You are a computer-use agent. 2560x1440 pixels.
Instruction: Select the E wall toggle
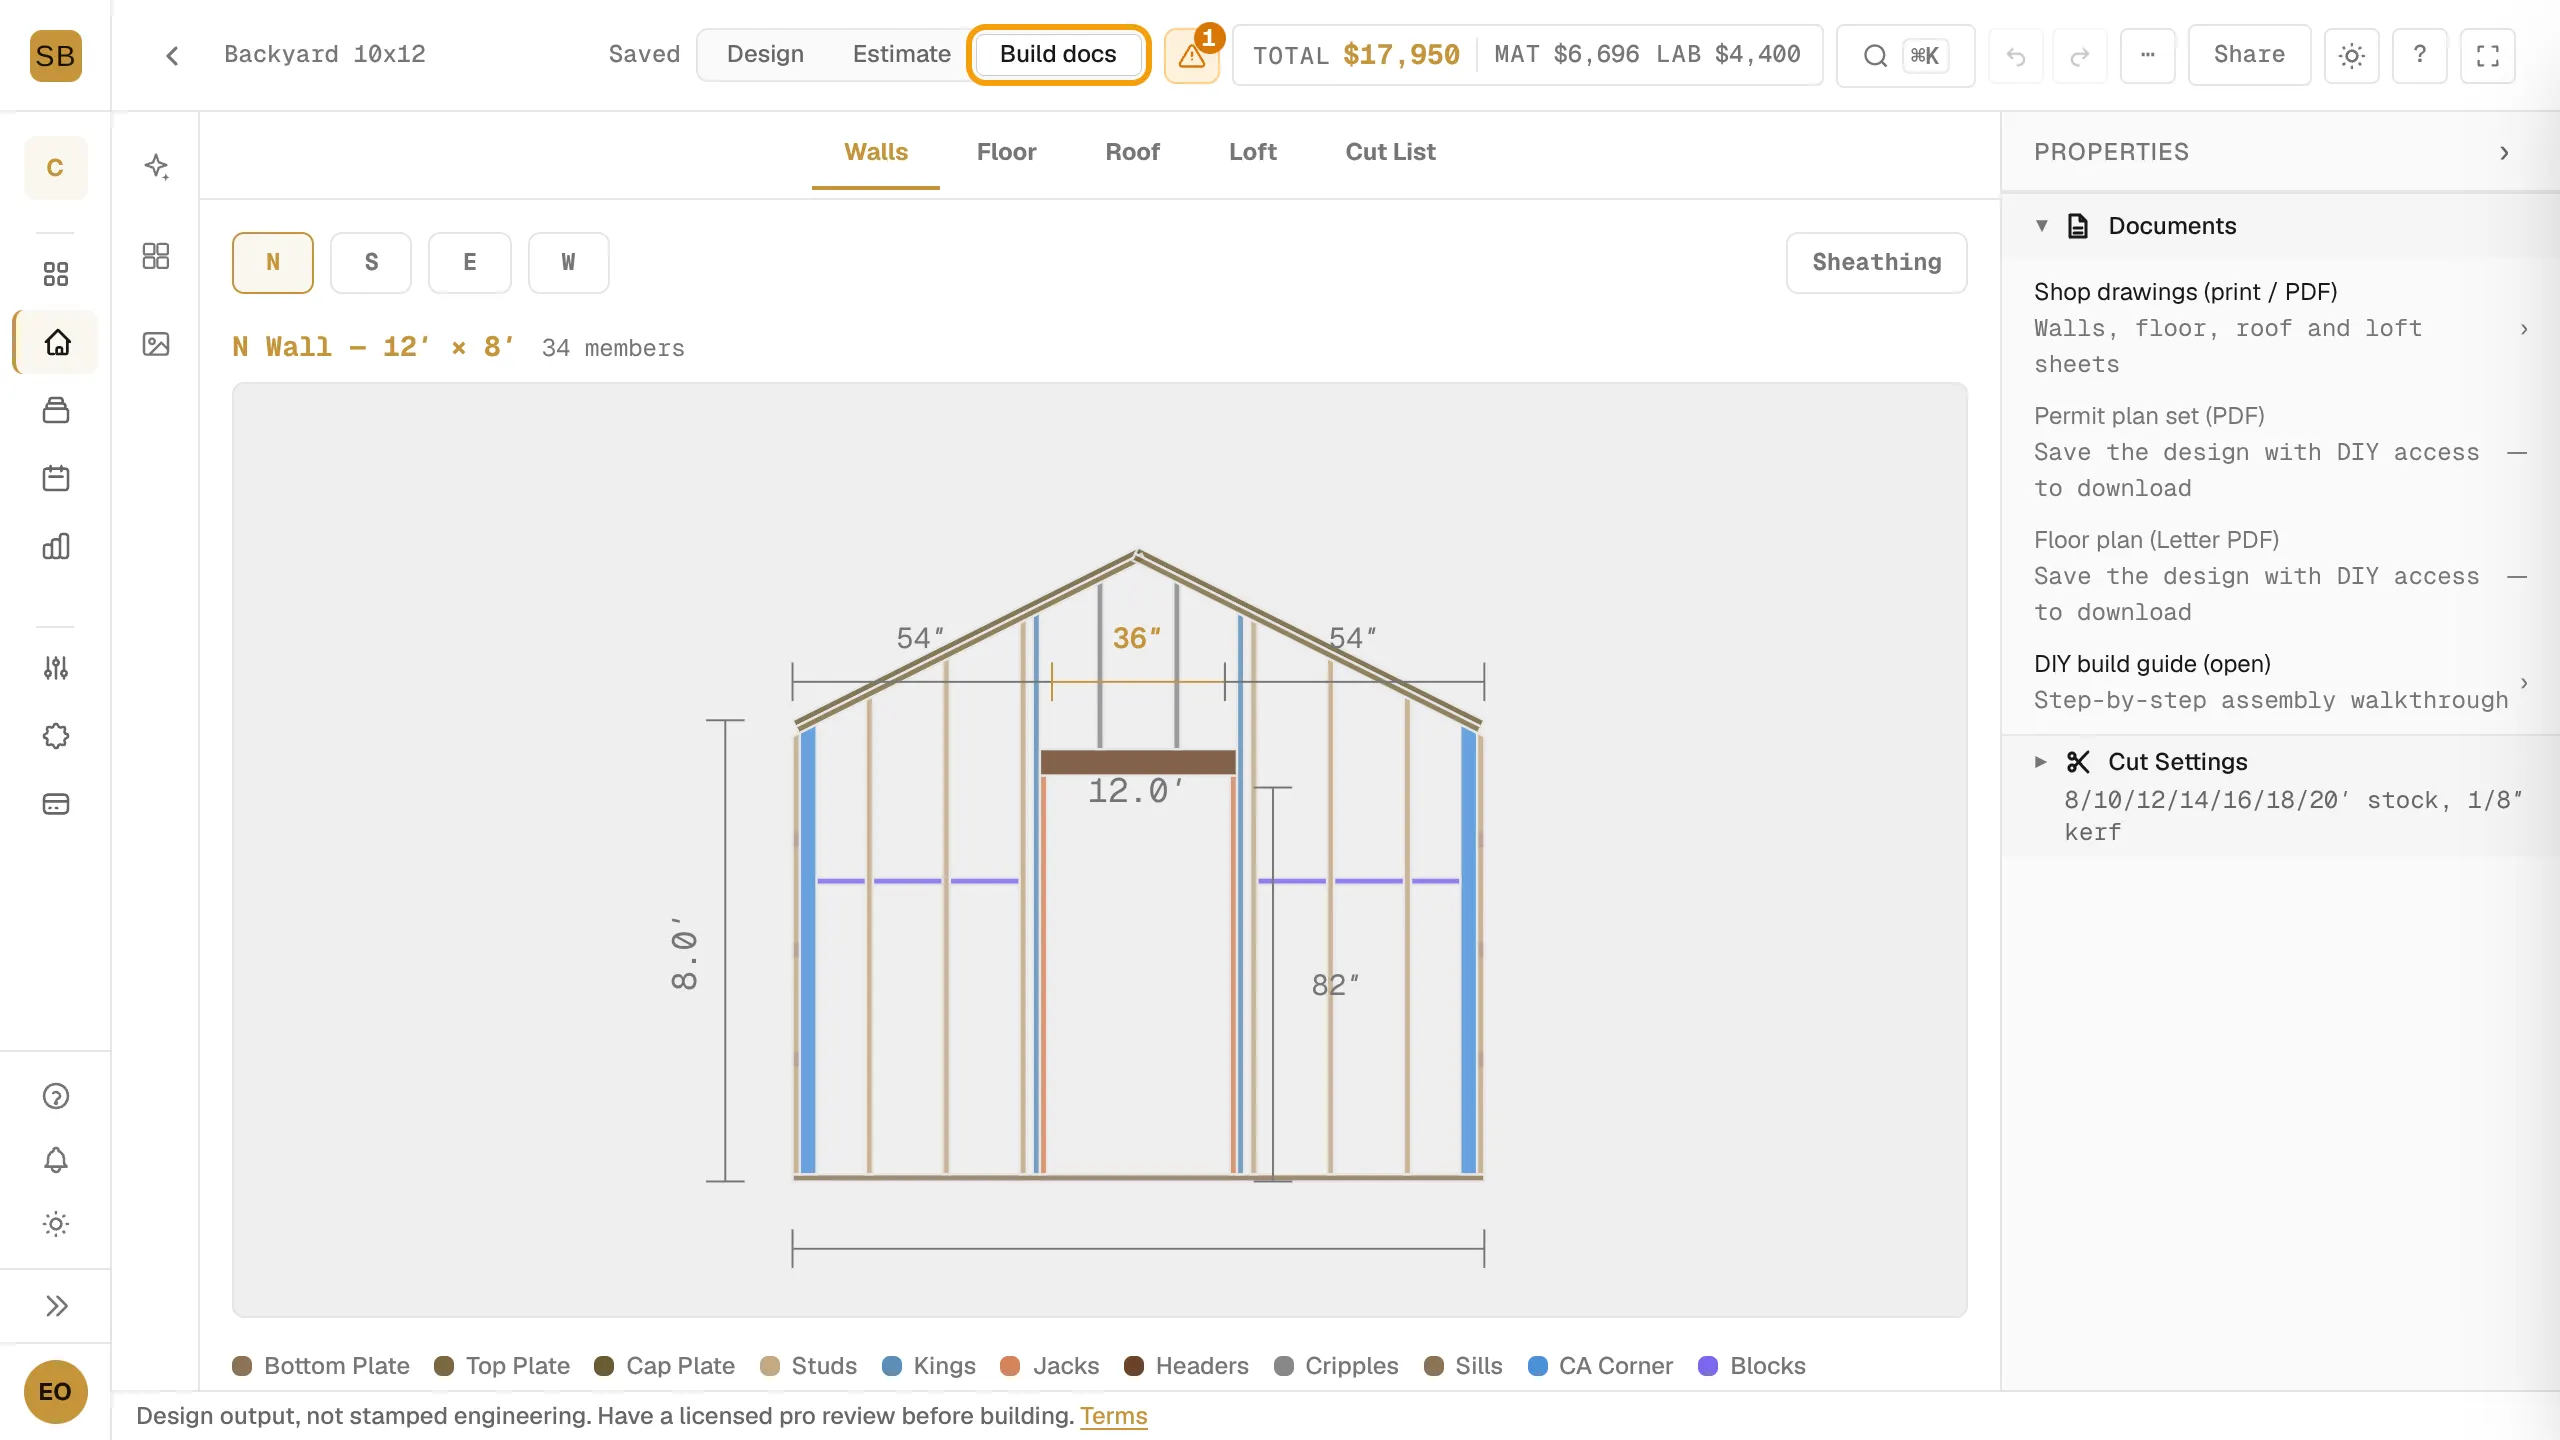tap(470, 262)
